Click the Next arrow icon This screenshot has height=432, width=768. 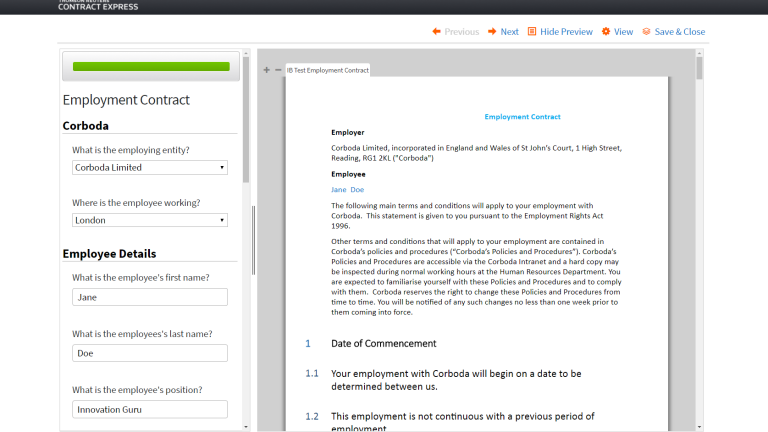click(492, 32)
